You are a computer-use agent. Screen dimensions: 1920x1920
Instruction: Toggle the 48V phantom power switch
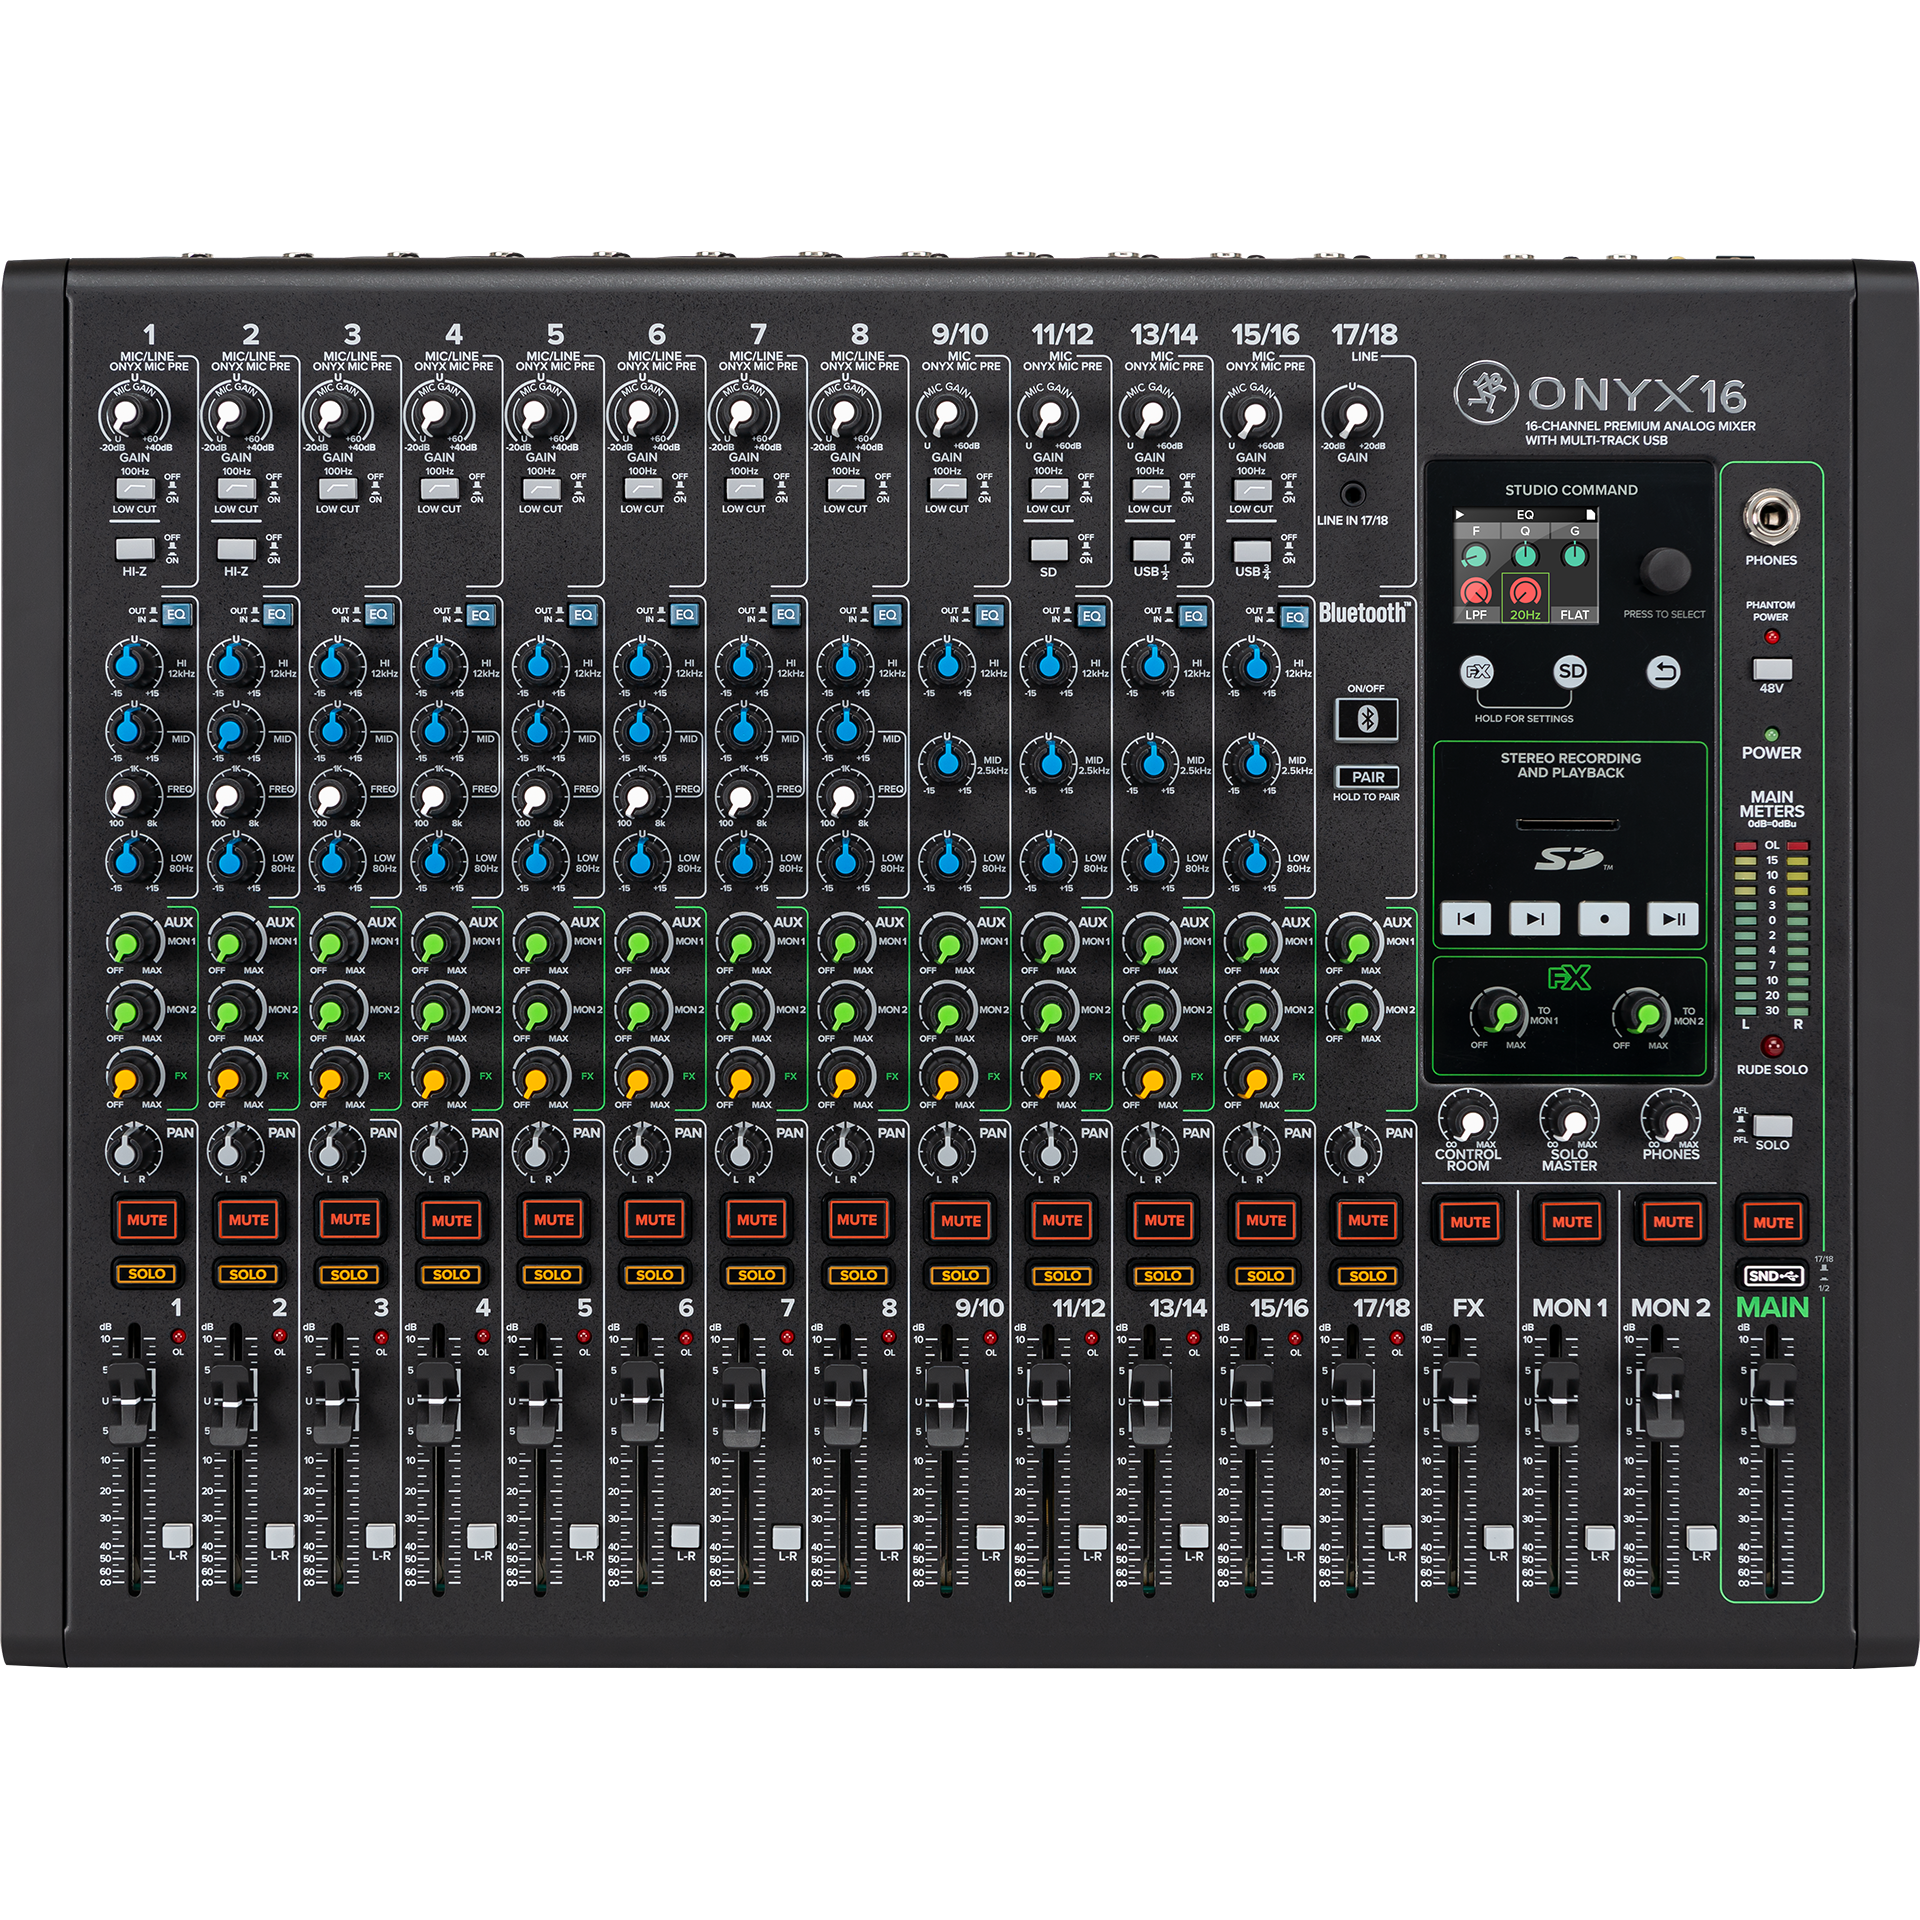pyautogui.click(x=1771, y=668)
